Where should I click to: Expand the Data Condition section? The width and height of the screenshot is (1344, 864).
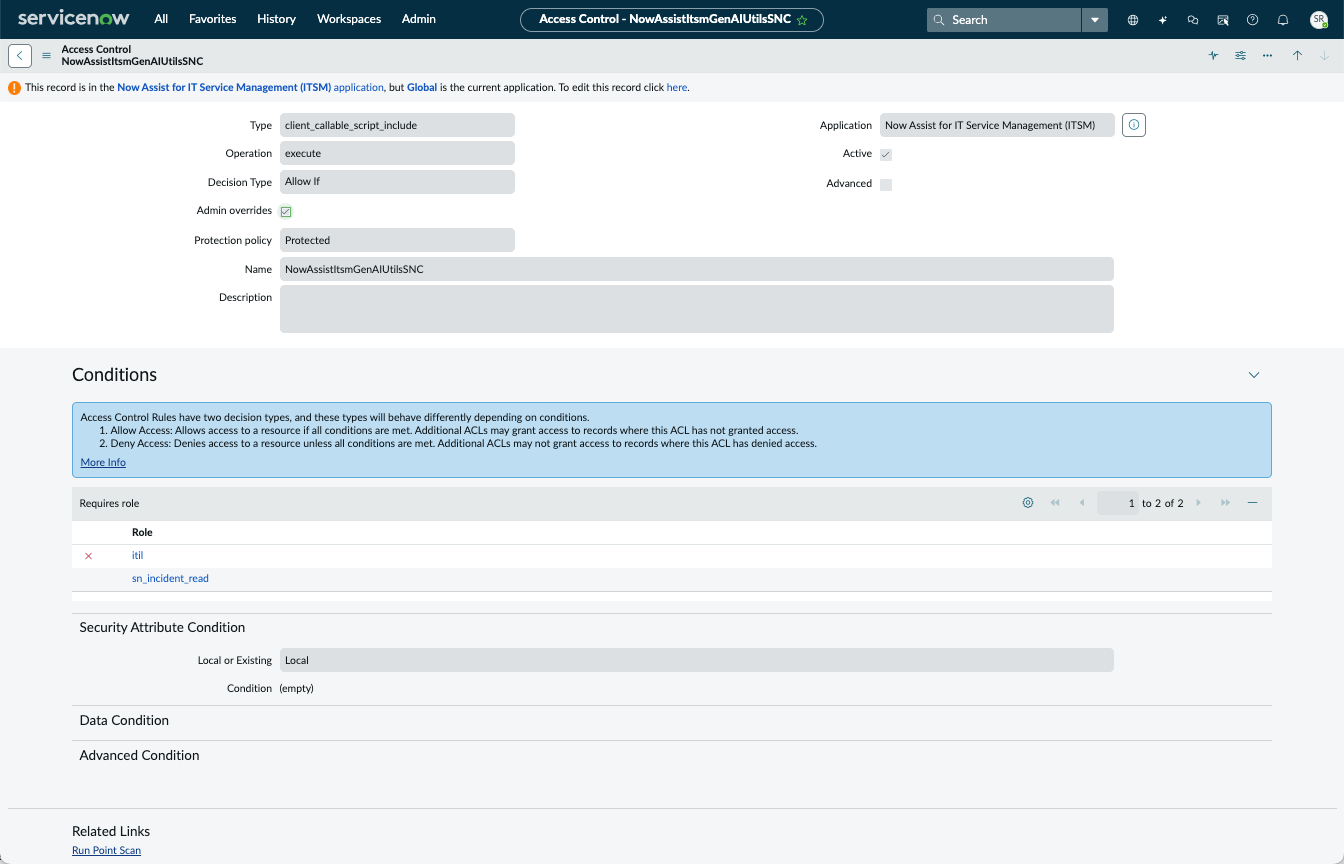coord(124,720)
